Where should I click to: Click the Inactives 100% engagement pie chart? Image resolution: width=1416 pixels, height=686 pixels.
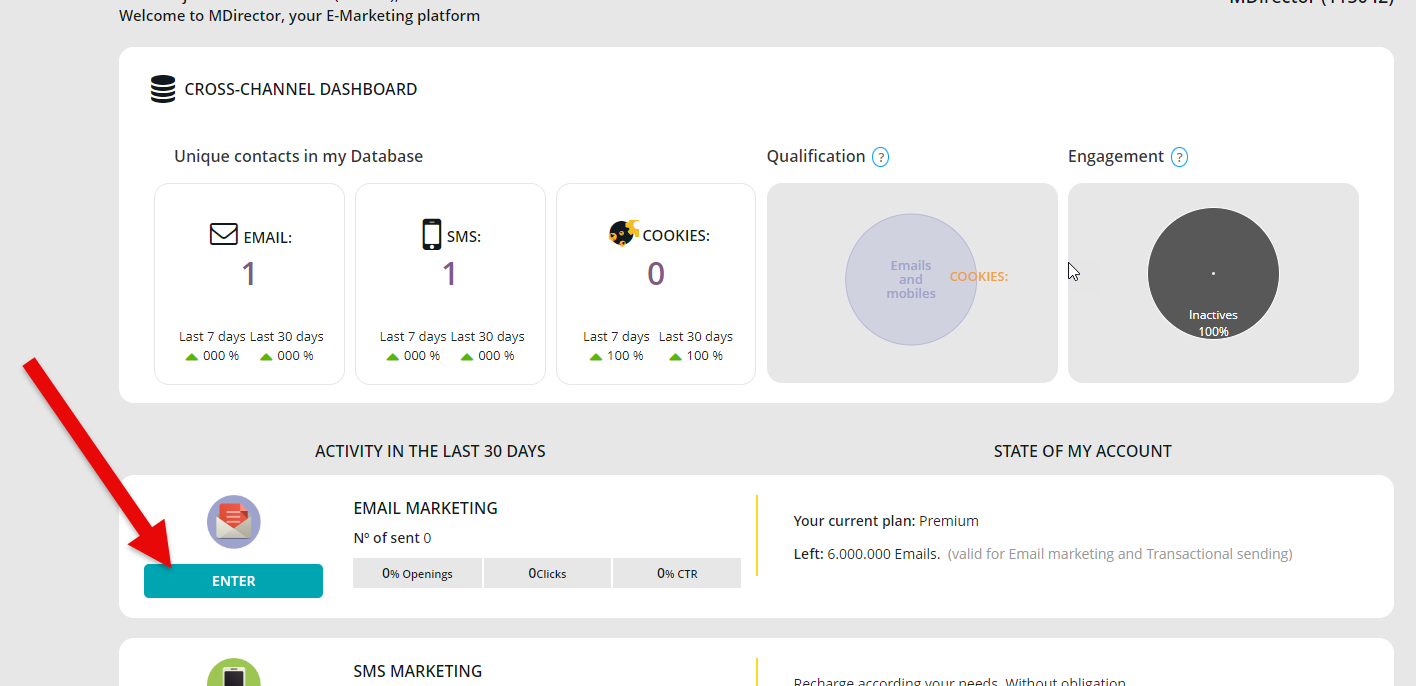(x=1213, y=273)
